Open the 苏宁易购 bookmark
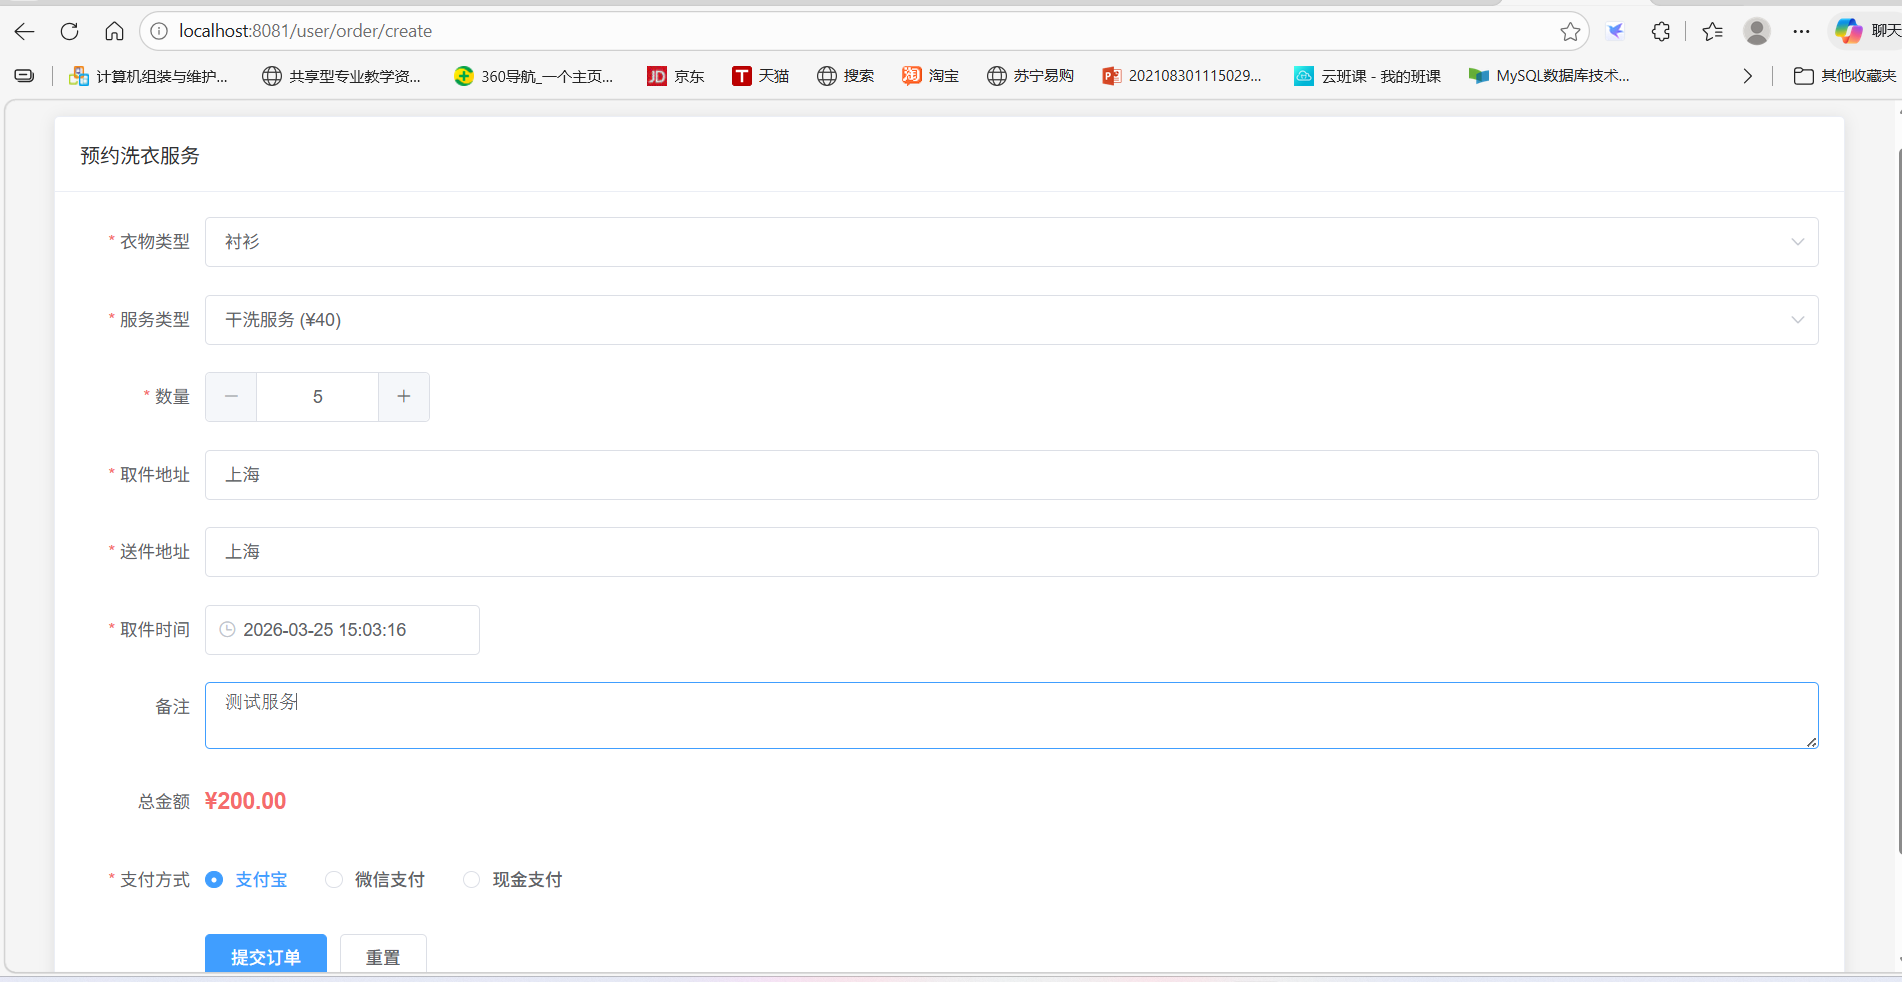The width and height of the screenshot is (1902, 982). point(1030,76)
